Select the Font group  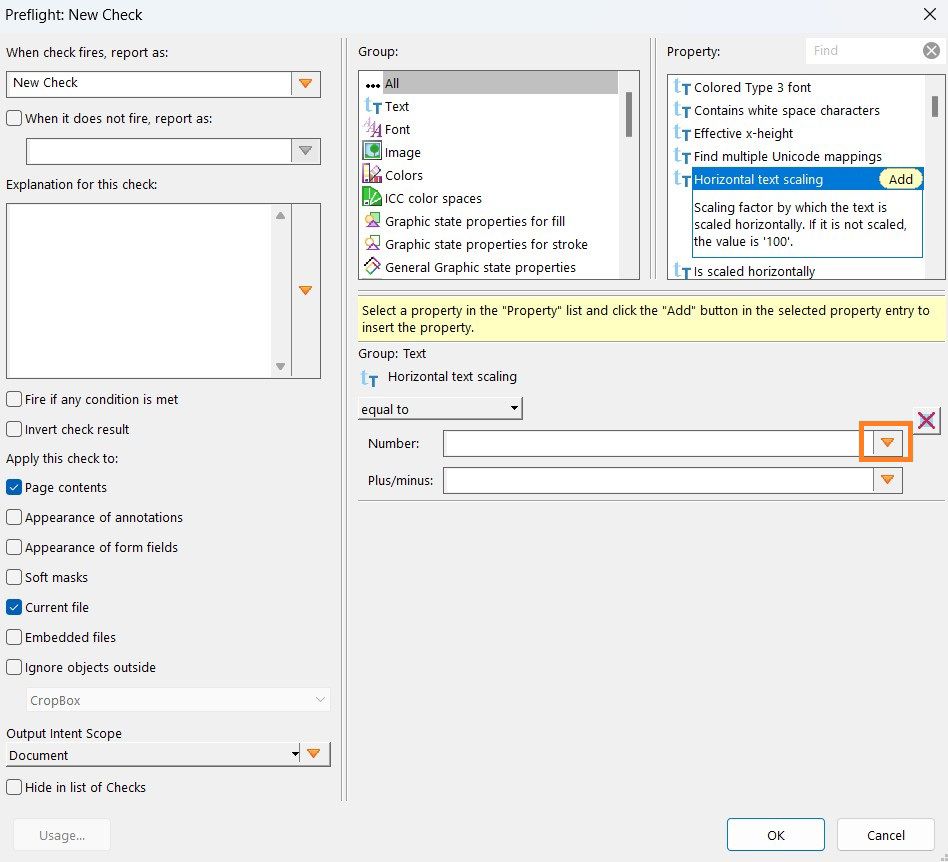(x=397, y=129)
